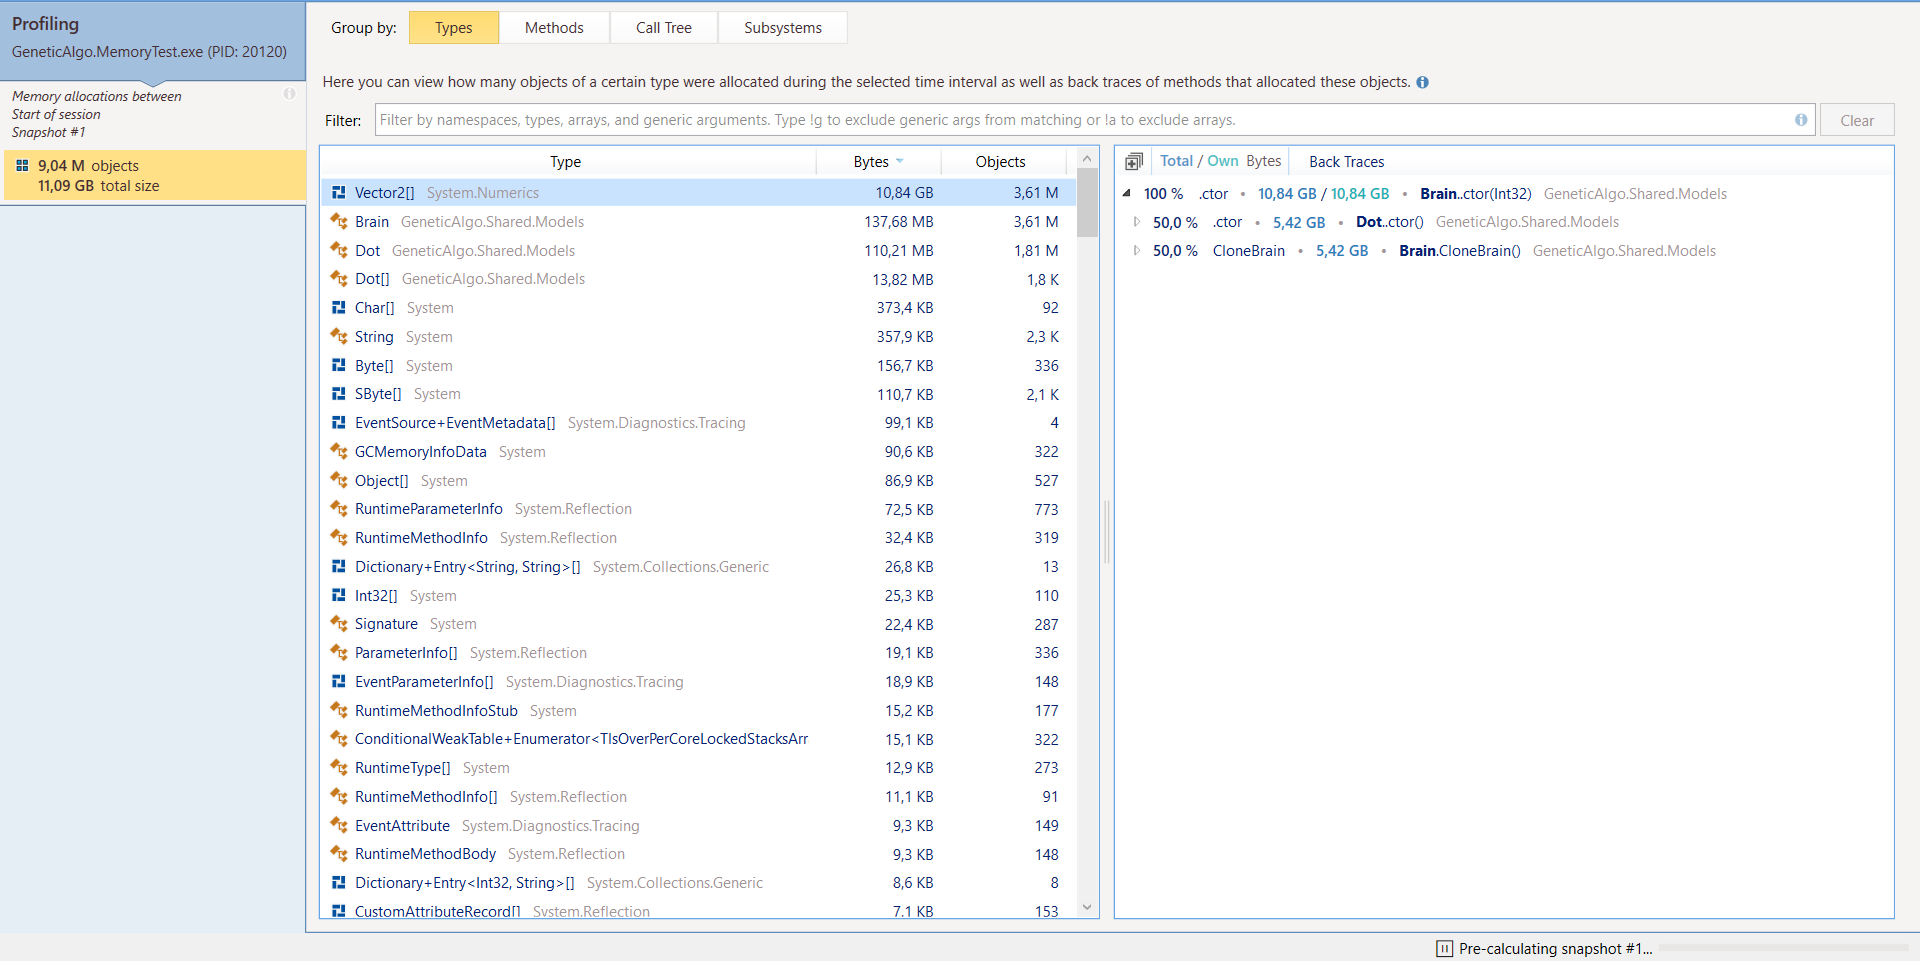Click the Object[] type icon
The height and width of the screenshot is (961, 1920).
point(339,481)
